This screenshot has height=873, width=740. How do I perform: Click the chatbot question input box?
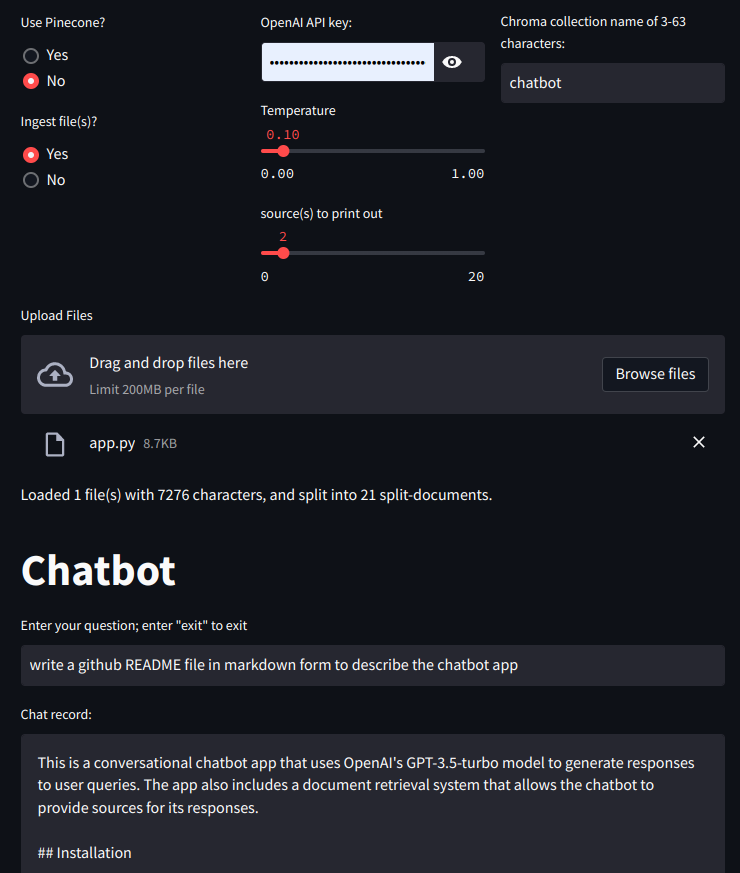click(373, 665)
